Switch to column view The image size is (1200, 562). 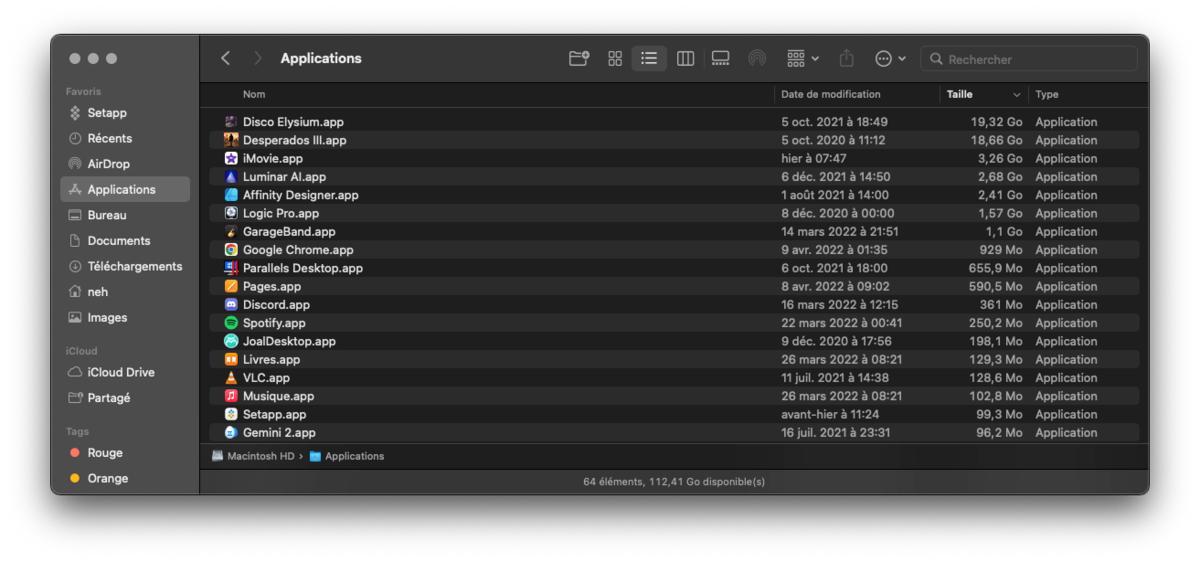click(685, 59)
